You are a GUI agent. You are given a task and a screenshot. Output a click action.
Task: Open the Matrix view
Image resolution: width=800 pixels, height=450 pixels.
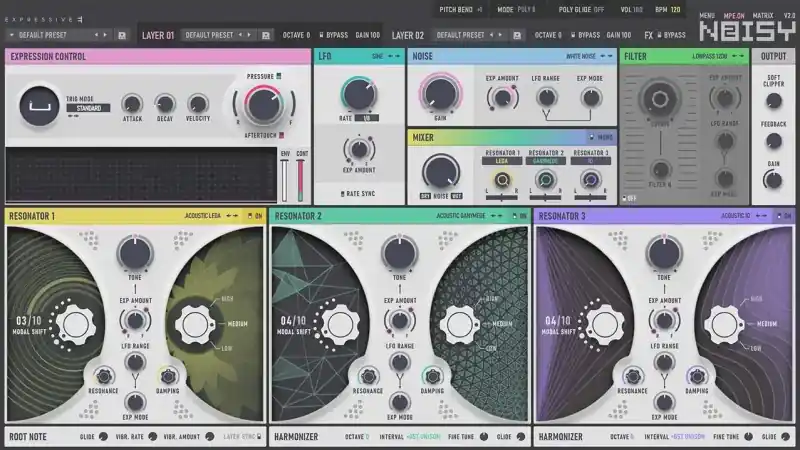[x=763, y=16]
